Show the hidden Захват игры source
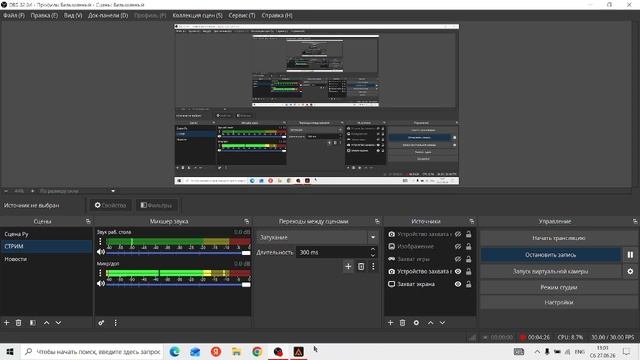 tap(458, 259)
